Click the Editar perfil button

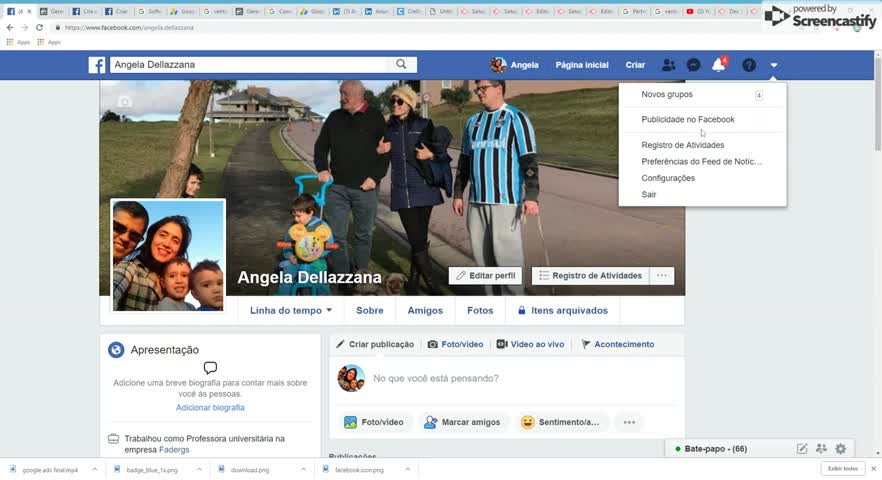pos(485,276)
